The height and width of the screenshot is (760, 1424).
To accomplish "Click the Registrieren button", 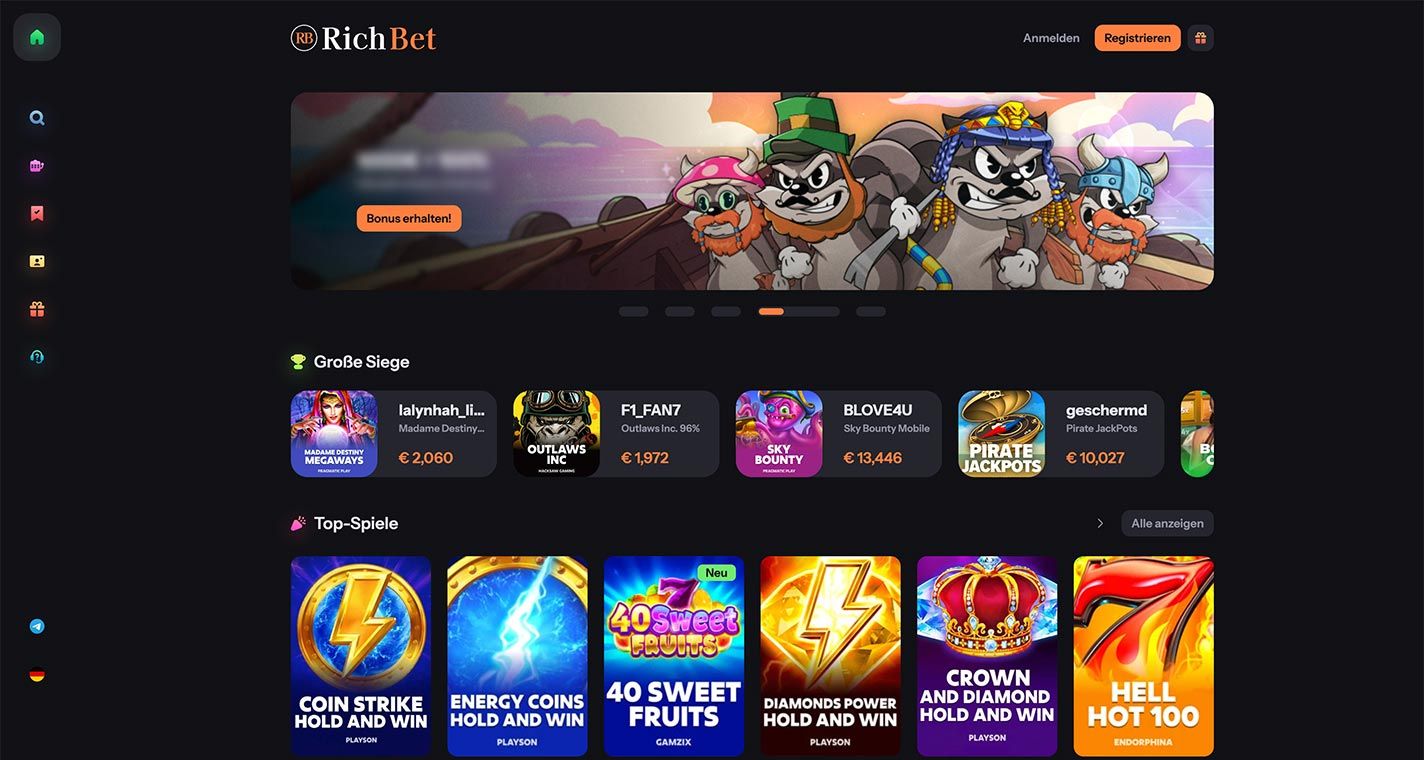I will click(x=1137, y=38).
